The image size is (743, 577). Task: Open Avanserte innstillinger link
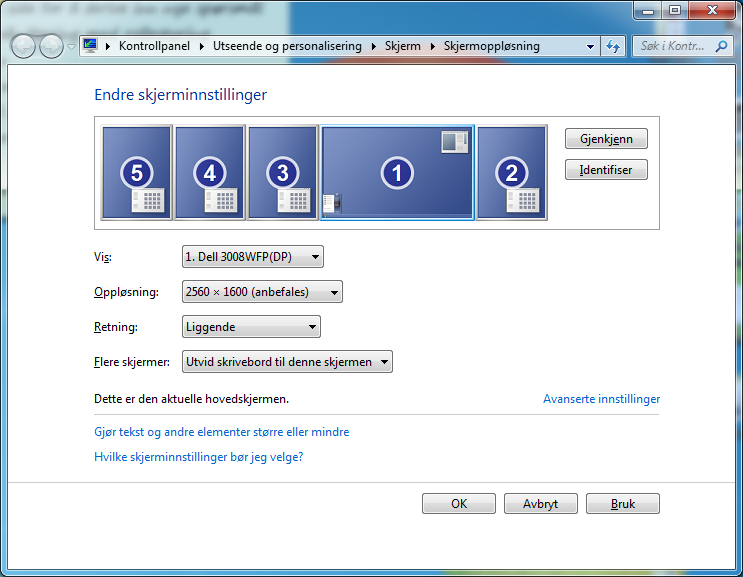[601, 399]
